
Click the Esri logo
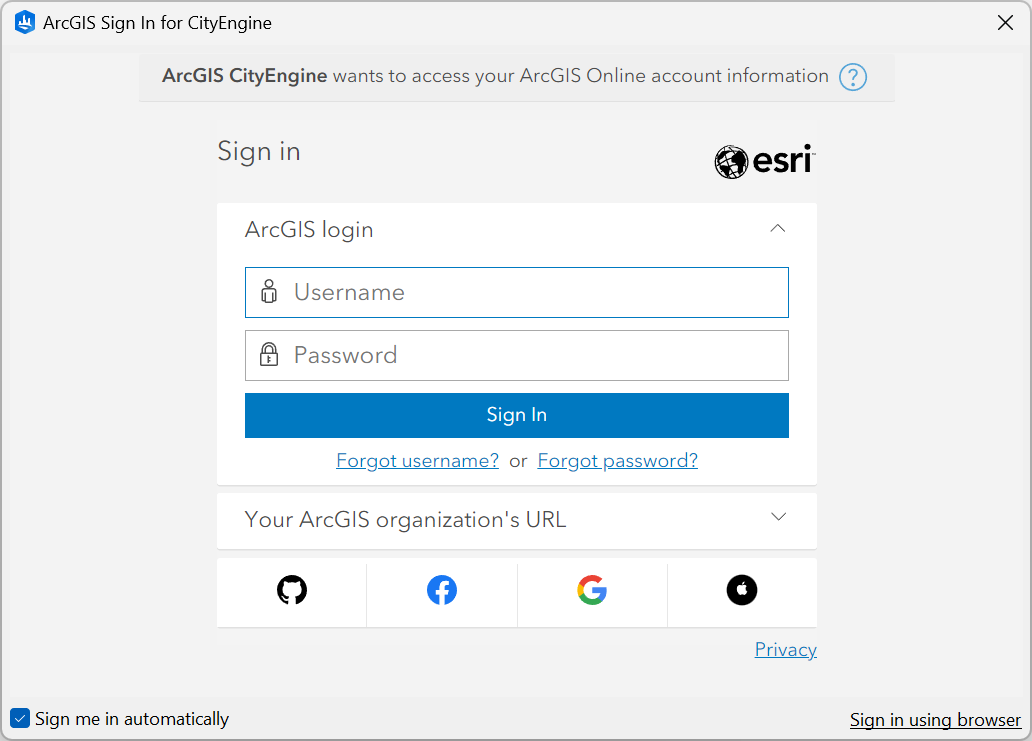(764, 161)
